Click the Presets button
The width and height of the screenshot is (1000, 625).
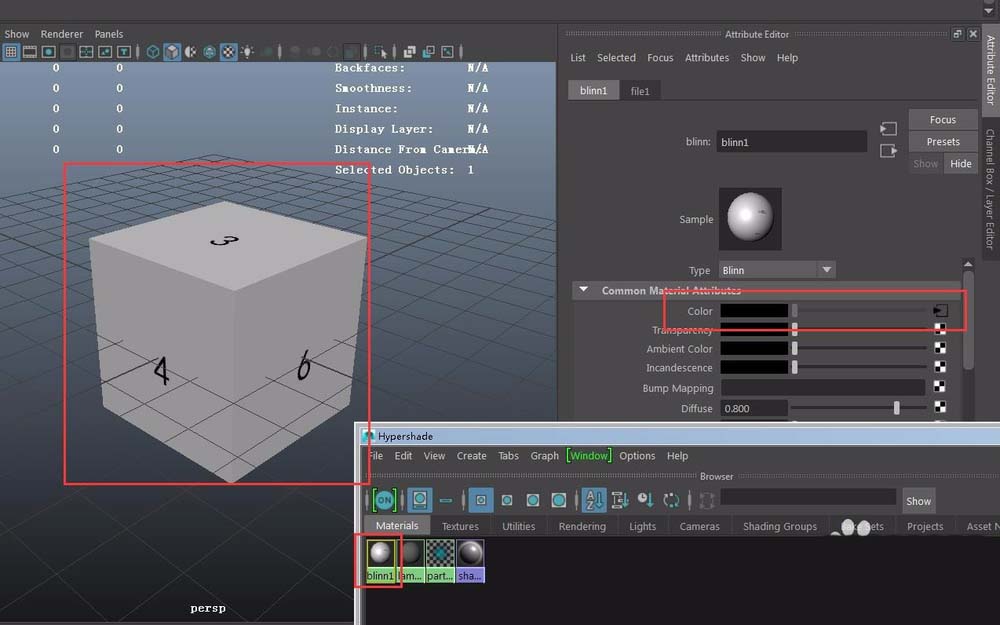tap(943, 141)
